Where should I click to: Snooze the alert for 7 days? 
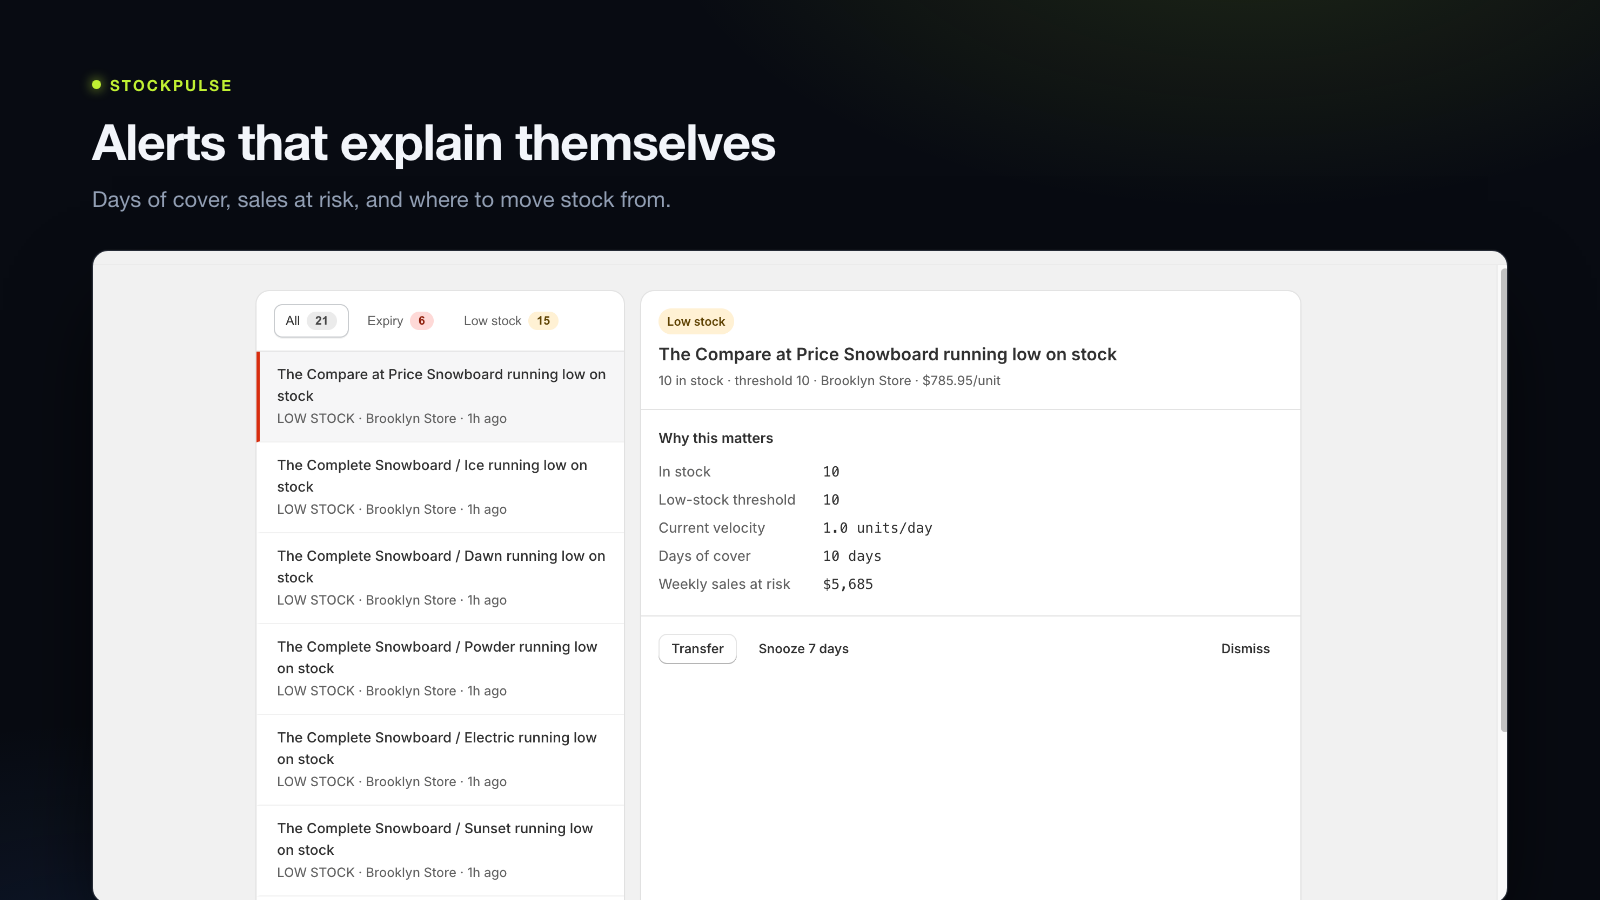click(x=804, y=649)
